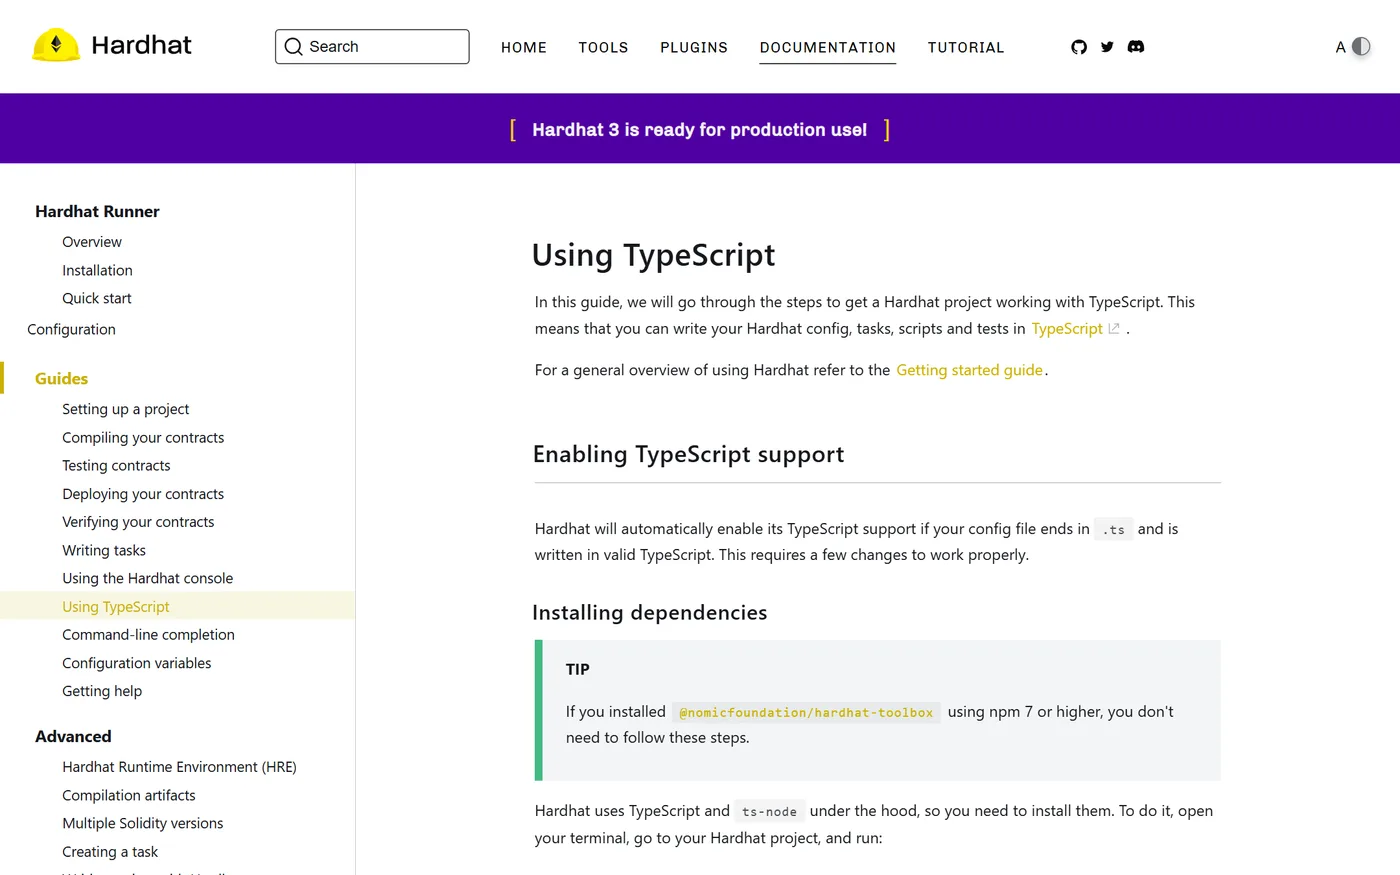The image size is (1400, 875).
Task: Go to the HOME nav item
Action: pos(524,47)
